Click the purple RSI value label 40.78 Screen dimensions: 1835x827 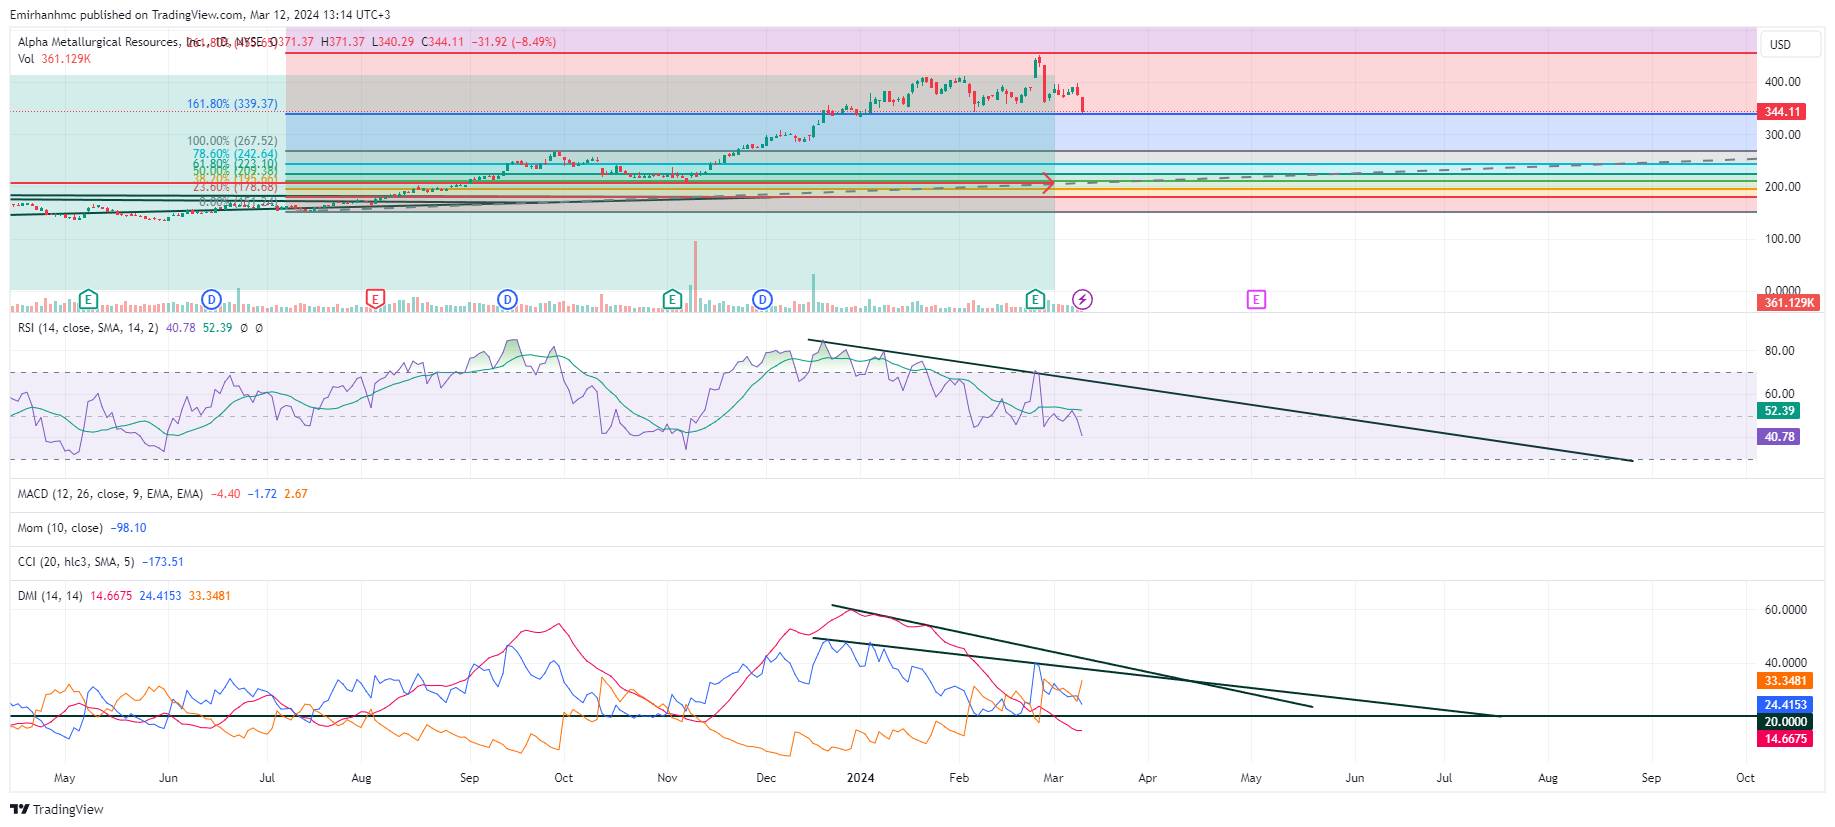click(x=1779, y=437)
